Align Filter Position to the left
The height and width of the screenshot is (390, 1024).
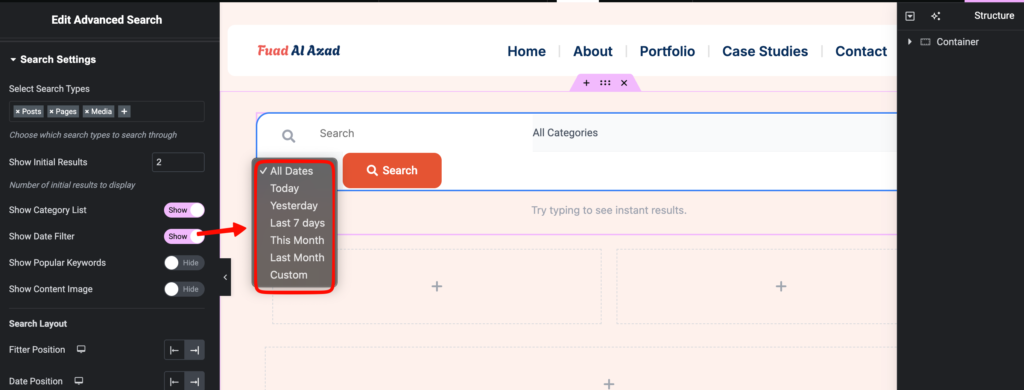(174, 350)
